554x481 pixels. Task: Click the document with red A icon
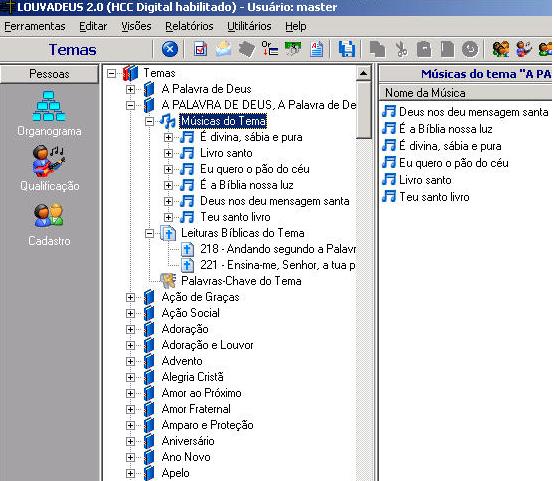[317, 49]
